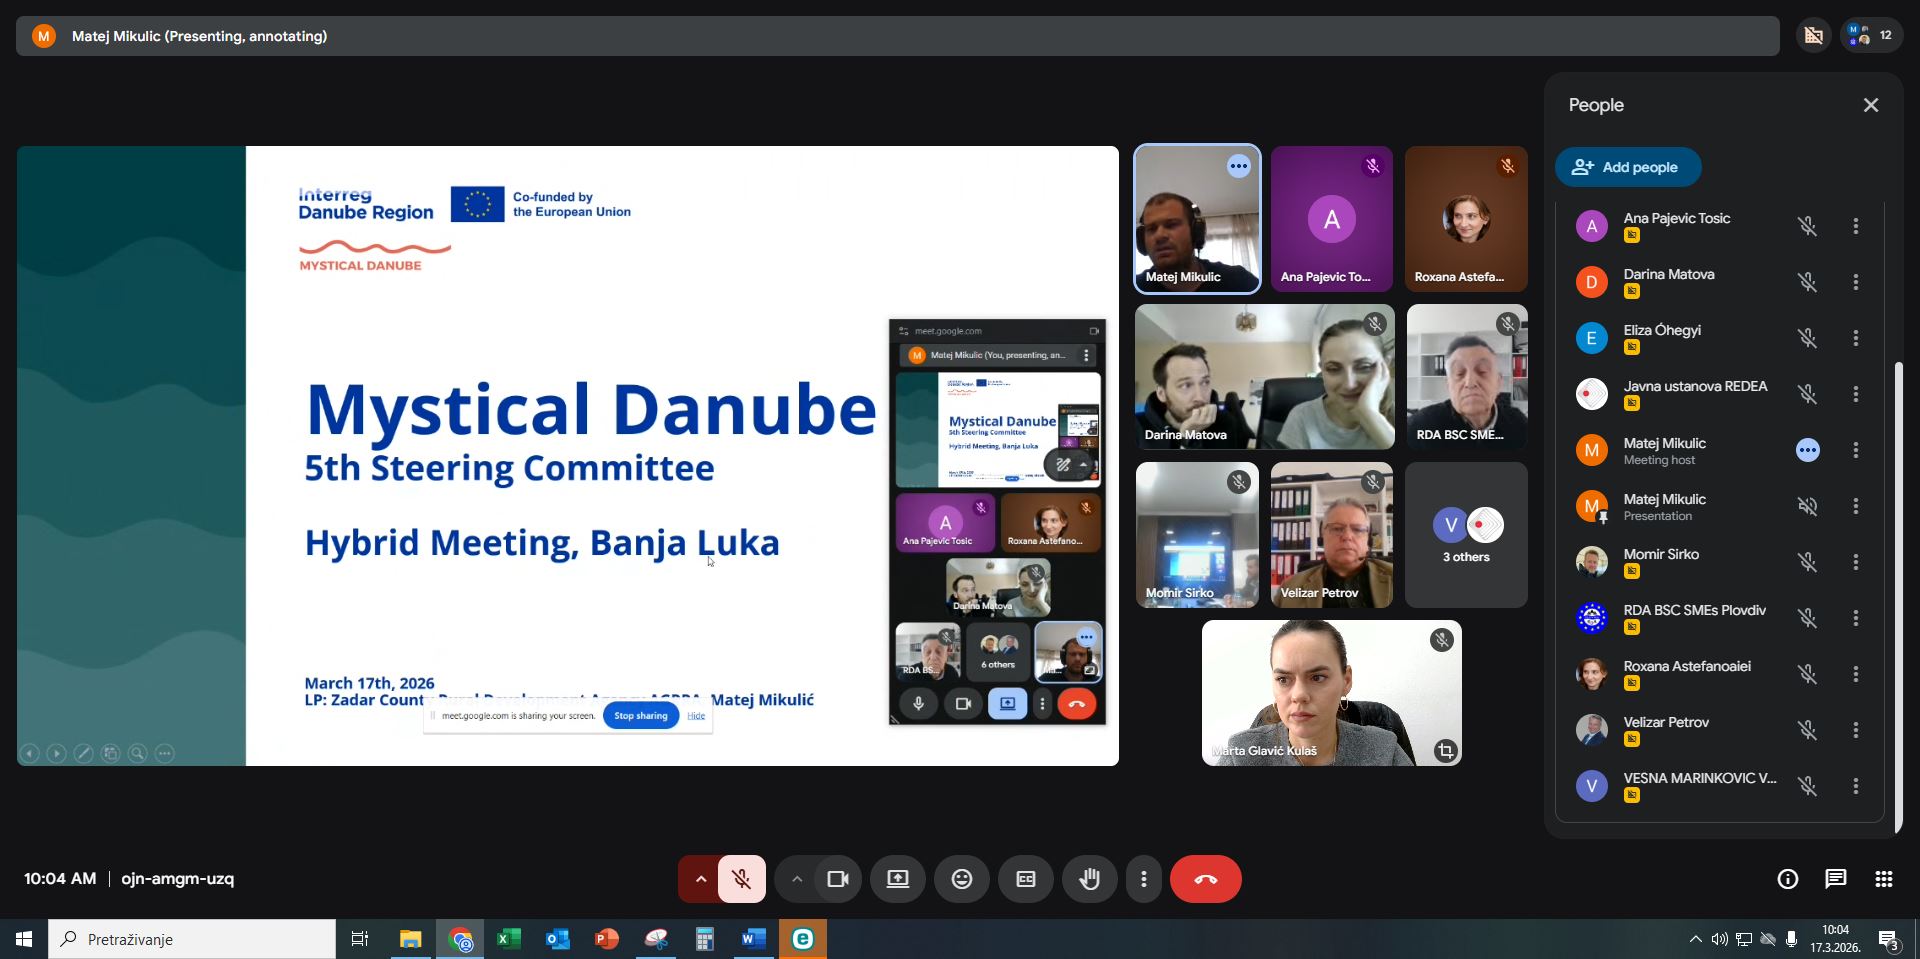Toggle closed captions
Viewport: 1920px width, 959px height.
(x=1025, y=879)
